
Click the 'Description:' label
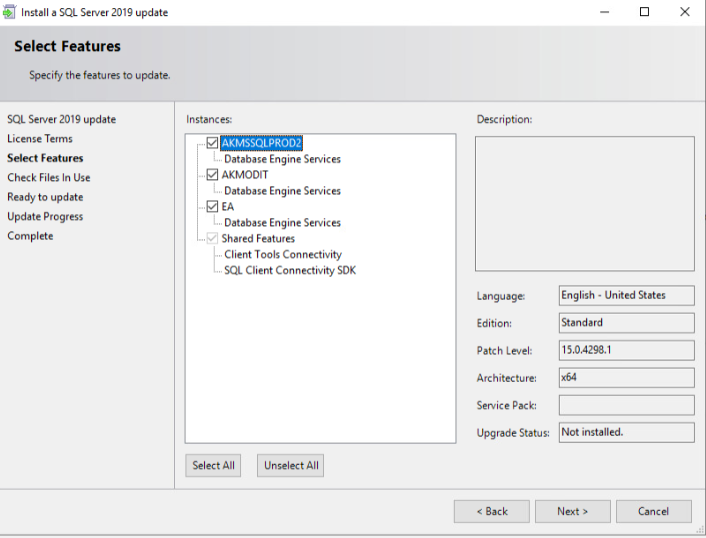pos(504,119)
